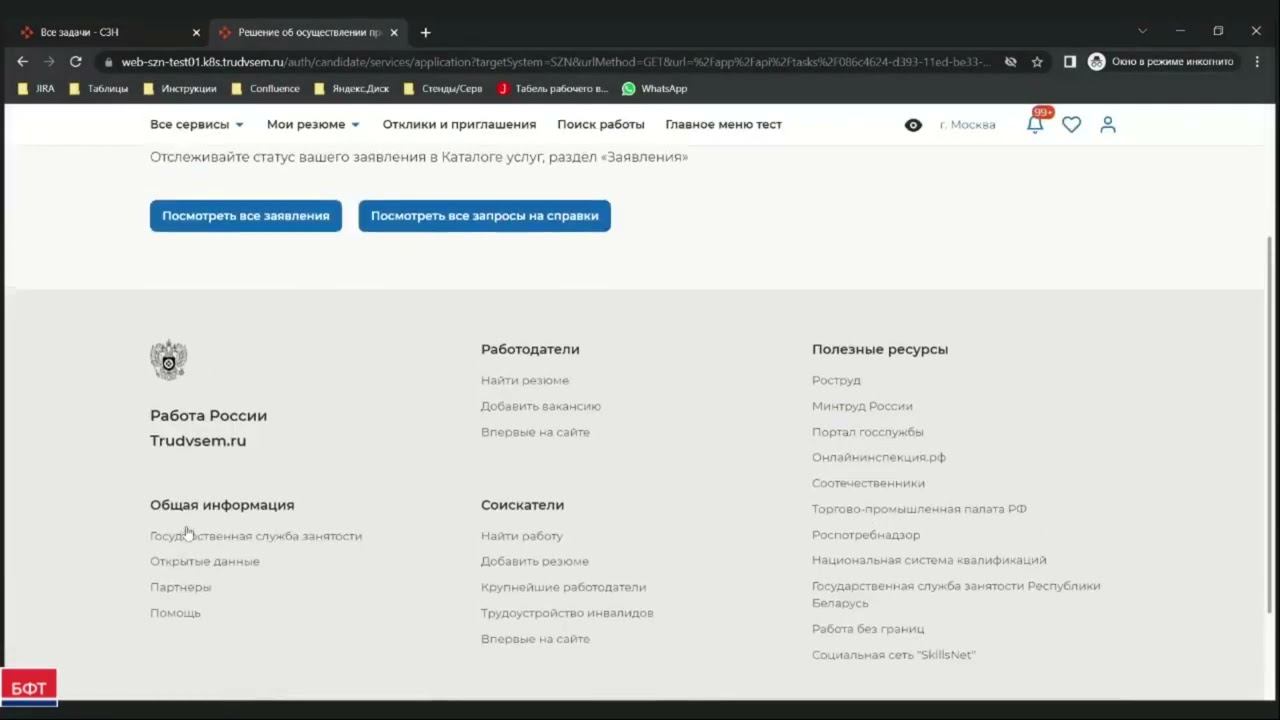Open 'Роспотребнадзор' link
Screen dimensions: 1280x720
866,535
